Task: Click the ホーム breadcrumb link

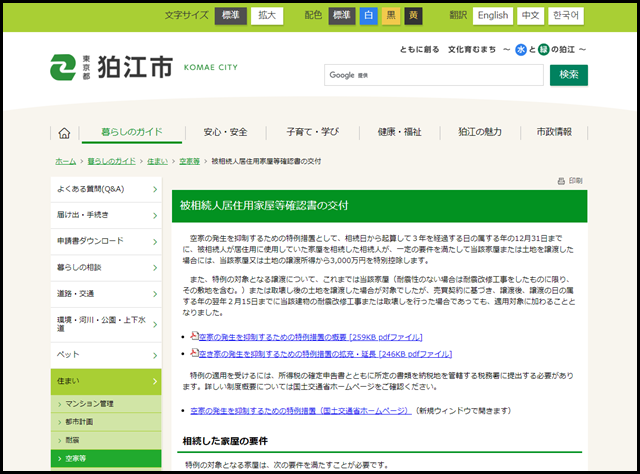Action: click(66, 161)
